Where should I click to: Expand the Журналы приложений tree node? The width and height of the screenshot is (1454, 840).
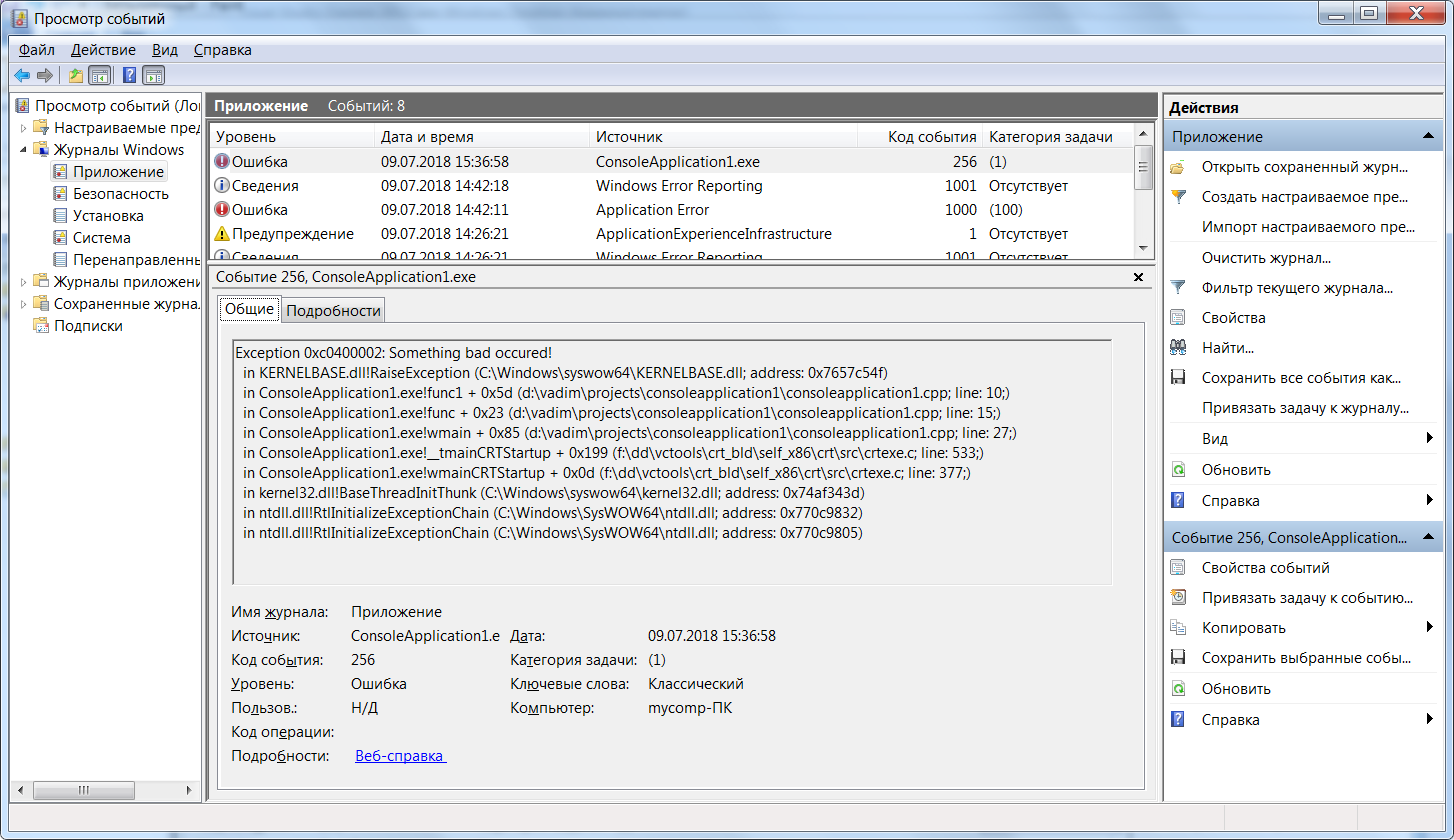[x=24, y=281]
